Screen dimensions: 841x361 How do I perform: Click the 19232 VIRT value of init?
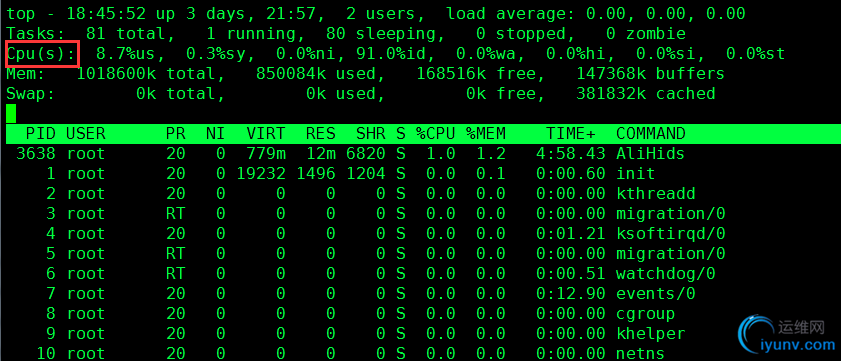pos(261,174)
